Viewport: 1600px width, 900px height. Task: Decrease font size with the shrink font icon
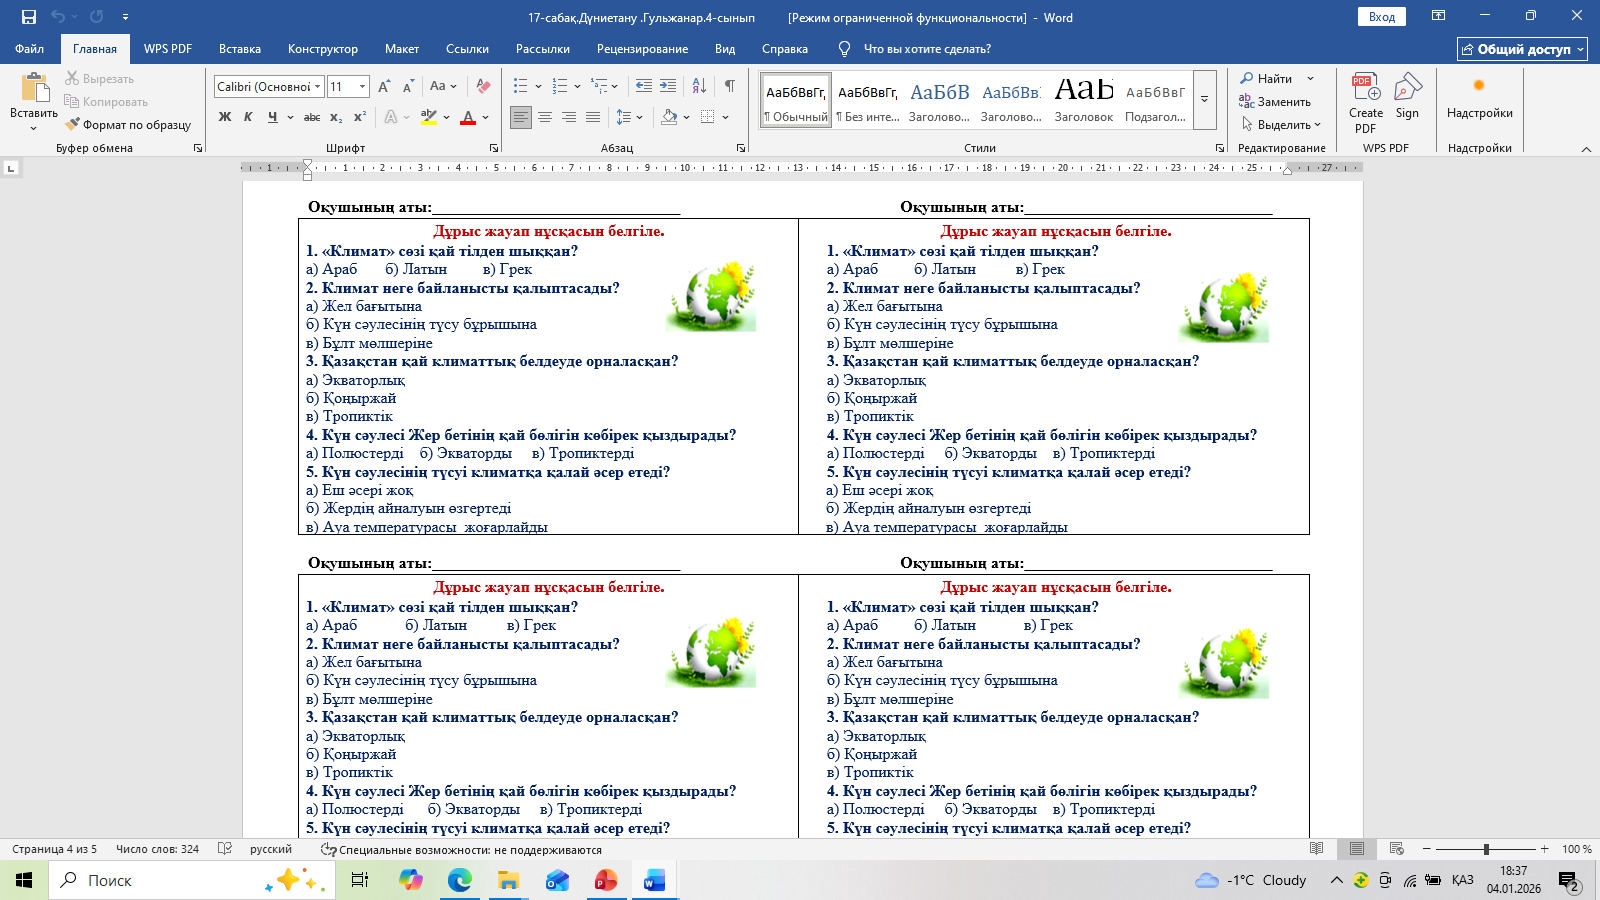(408, 87)
